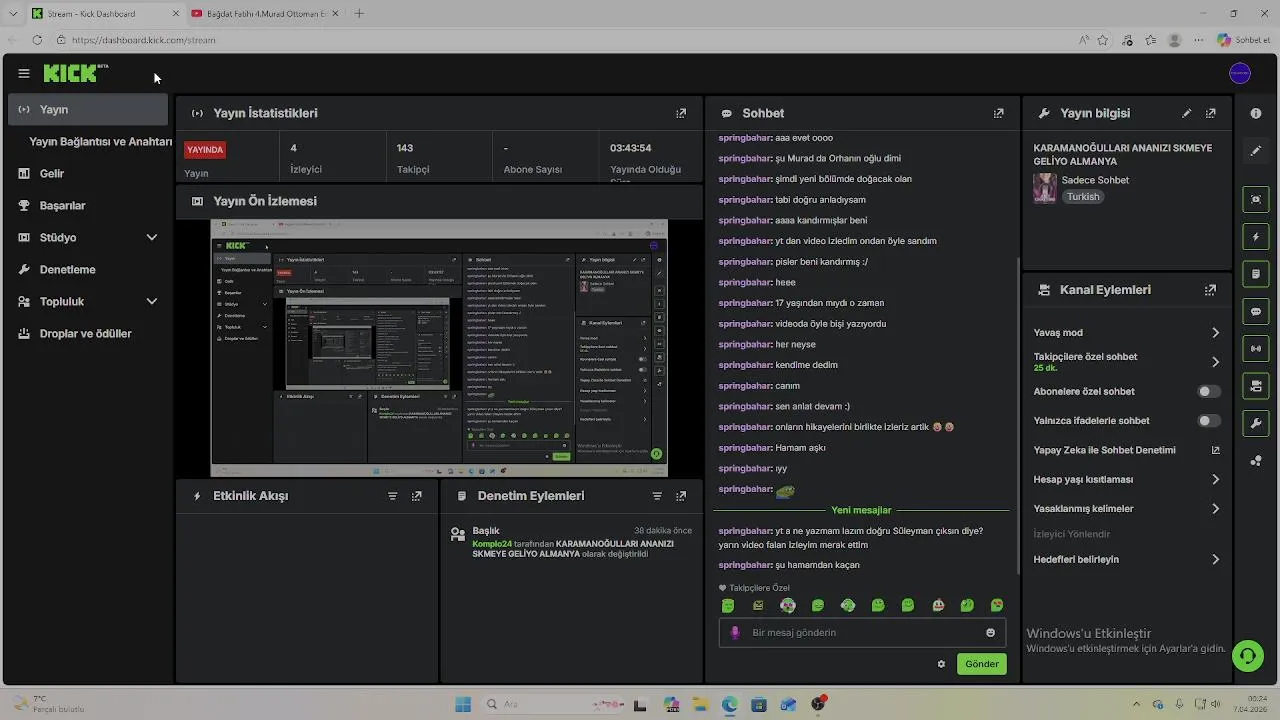Pop out the Yayın bilgisi panel

click(1210, 114)
